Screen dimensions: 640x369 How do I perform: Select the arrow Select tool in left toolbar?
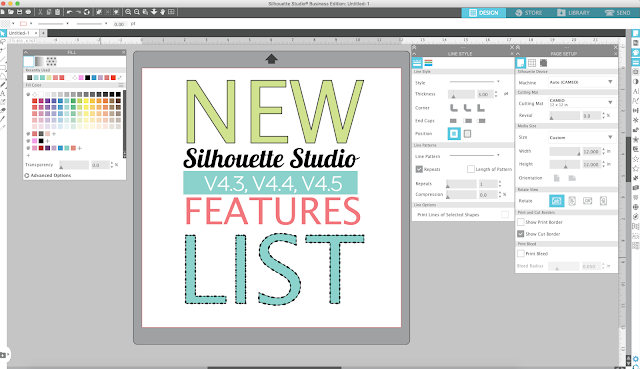[x=3, y=33]
